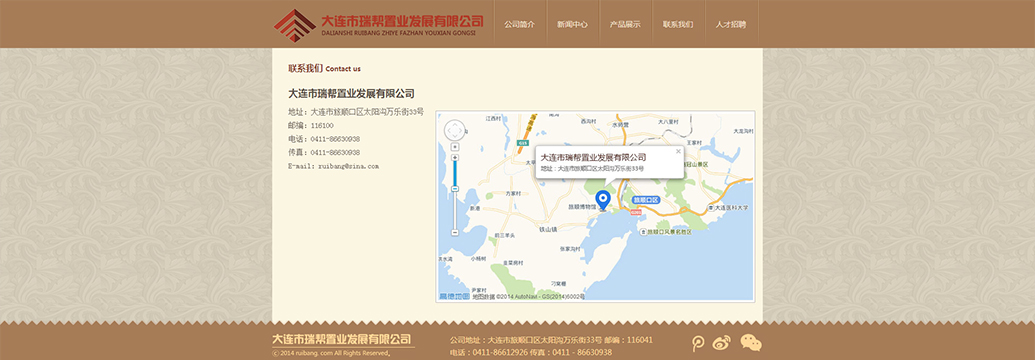Image resolution: width=1035 pixels, height=360 pixels.
Task: Open the Weibo icon in footer
Action: (722, 342)
